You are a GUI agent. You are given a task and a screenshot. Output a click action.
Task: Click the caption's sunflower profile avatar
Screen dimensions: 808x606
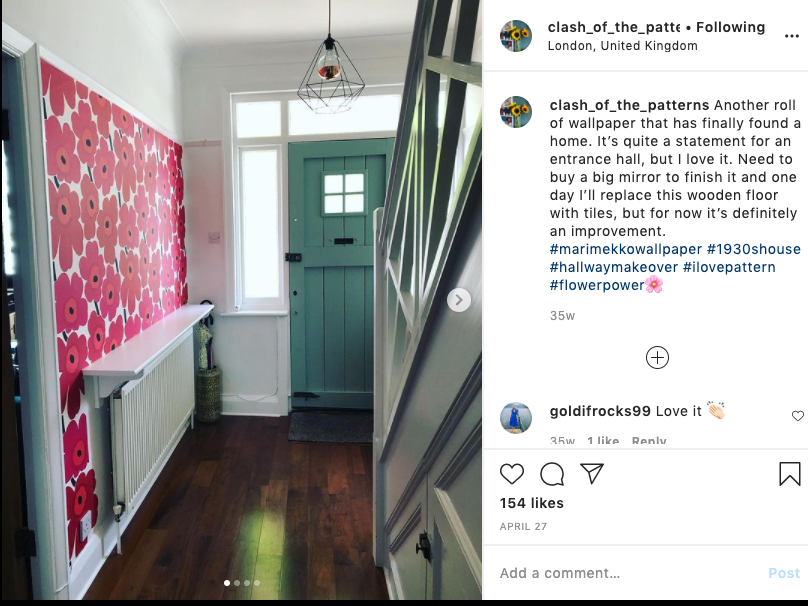pyautogui.click(x=516, y=112)
